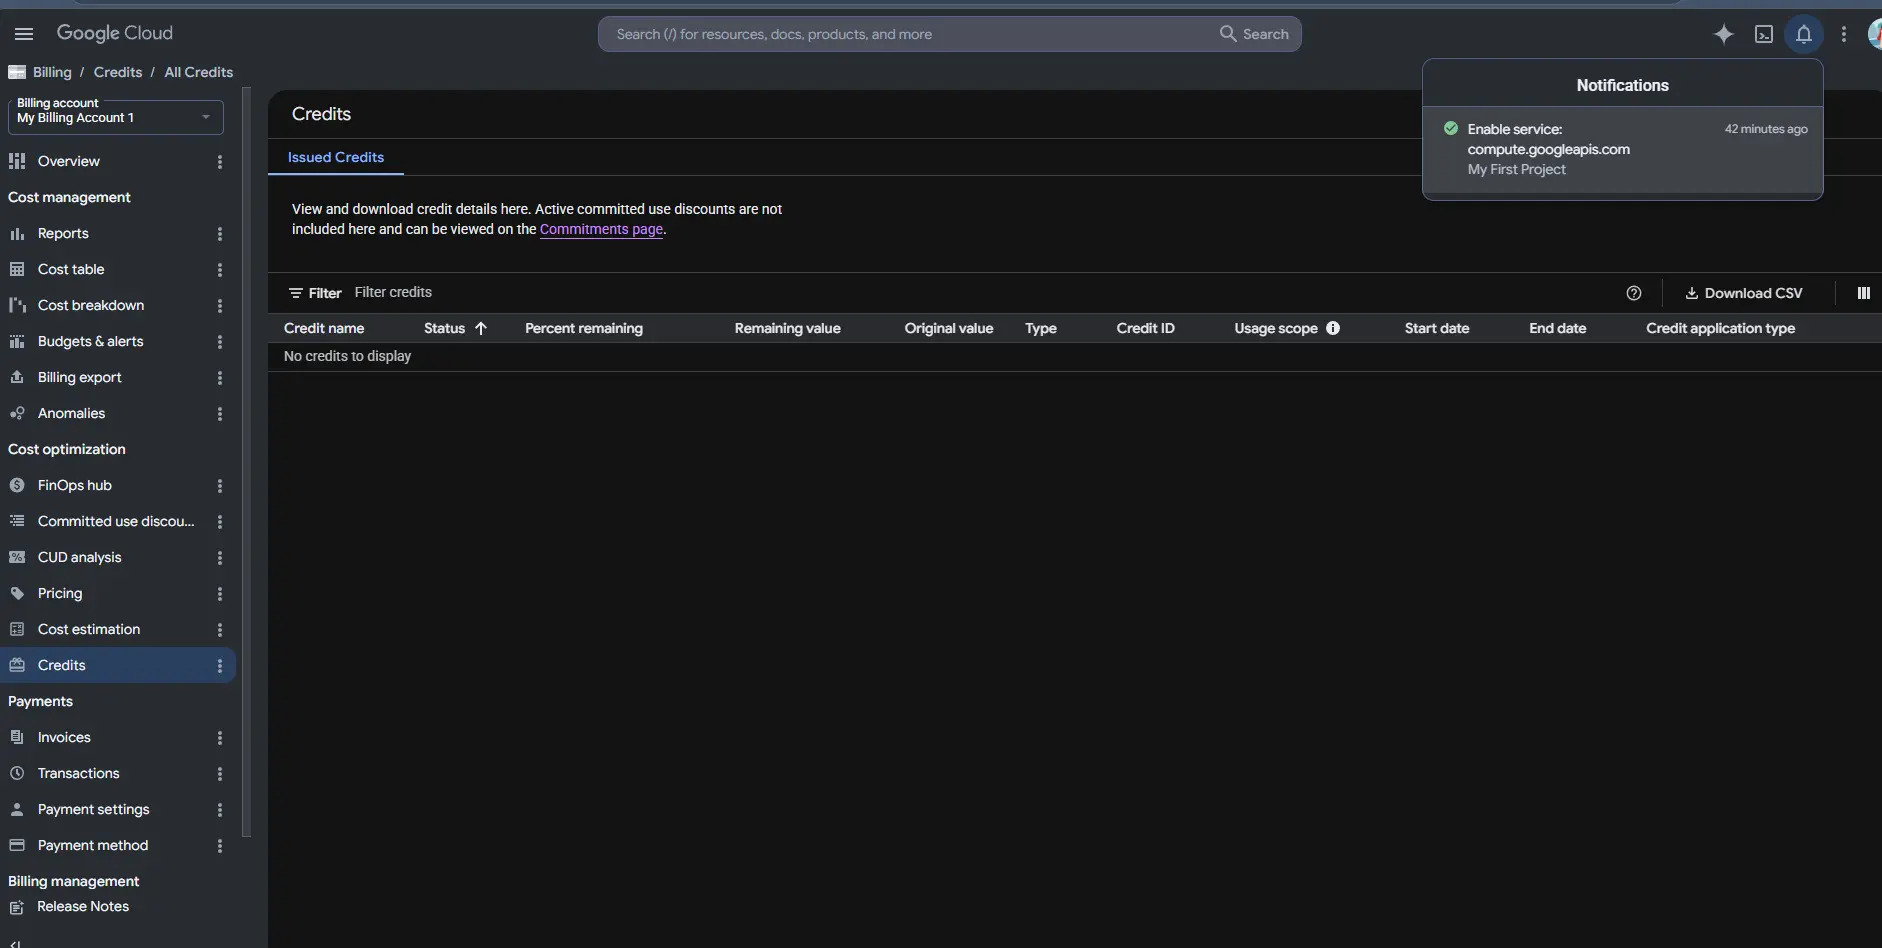
Task: Go to Billing breadcrumb
Action: (x=52, y=72)
